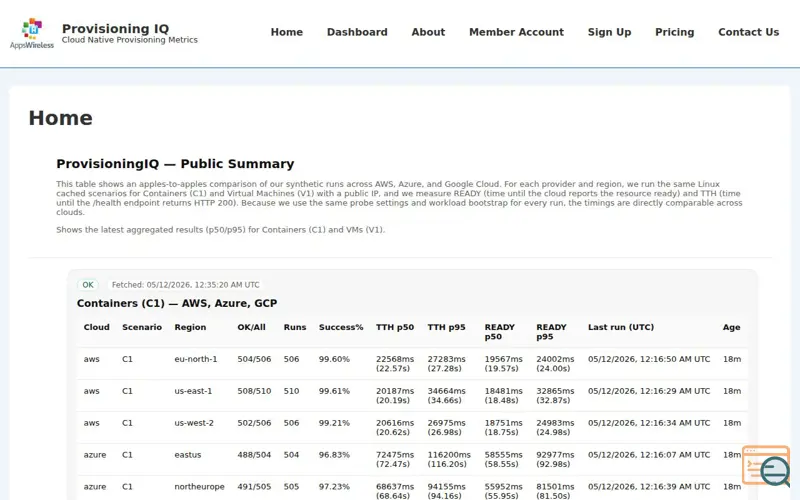The height and width of the screenshot is (500, 800).
Task: Click the 12:16:07 AM UTC last run cell
Action: [649, 455]
